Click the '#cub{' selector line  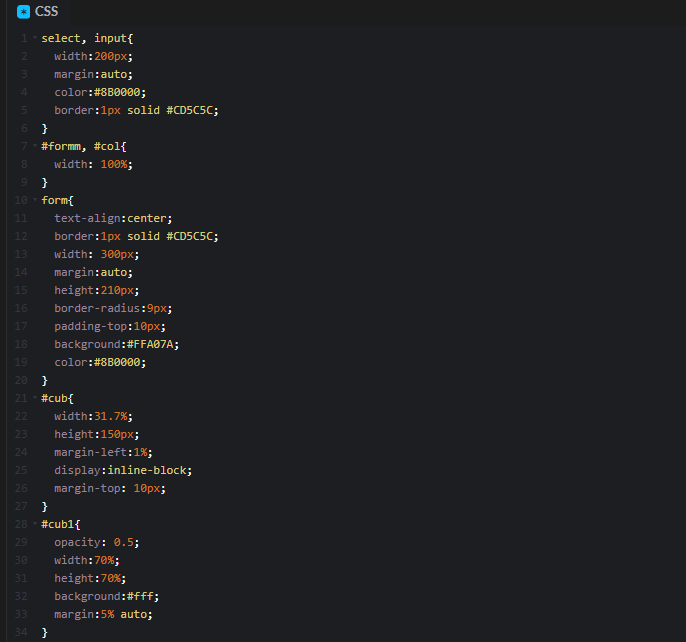[57, 398]
